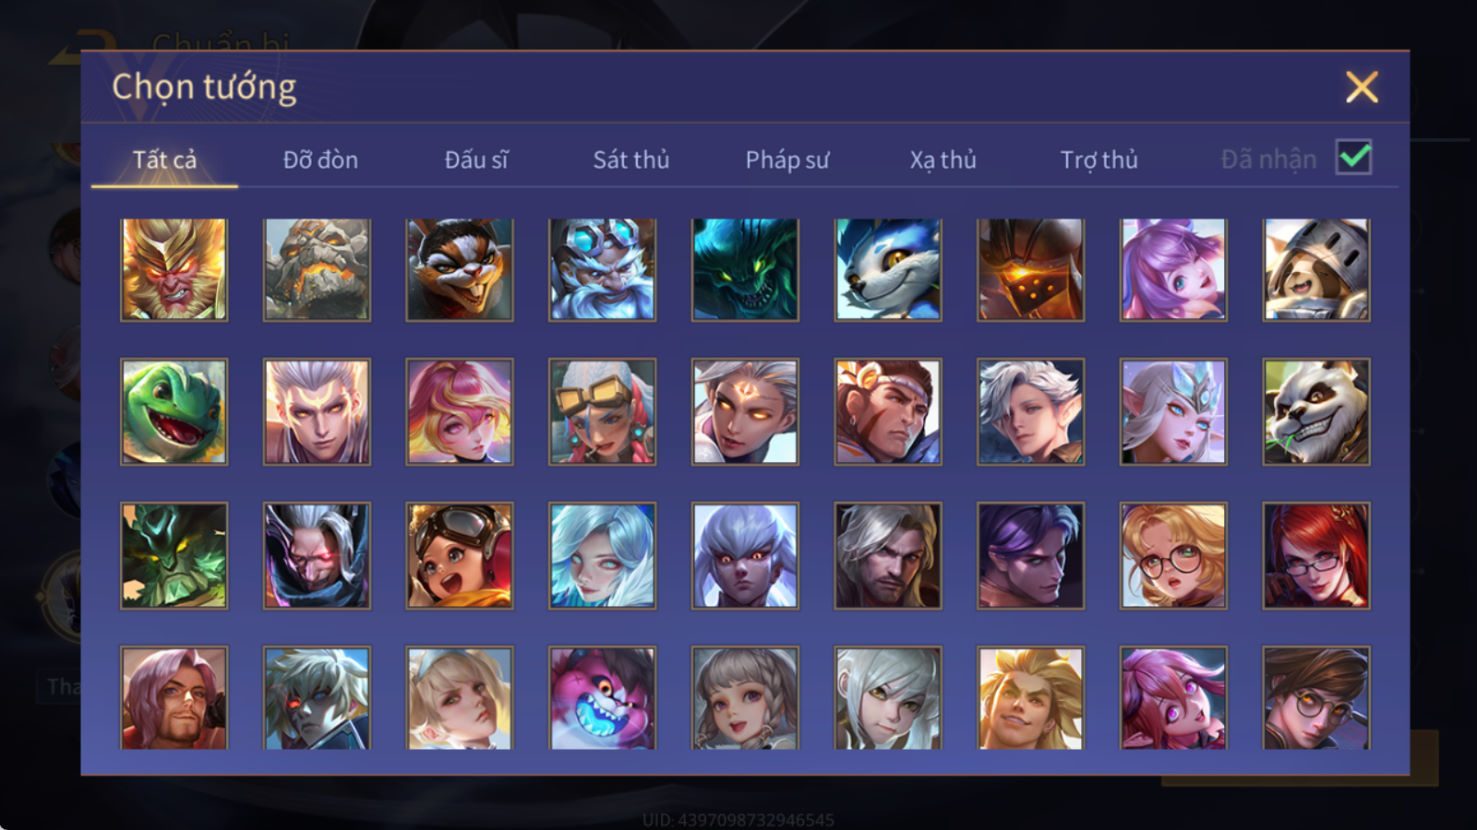Open the Đấu sĩ tab
The width and height of the screenshot is (1477, 830).
tap(476, 160)
